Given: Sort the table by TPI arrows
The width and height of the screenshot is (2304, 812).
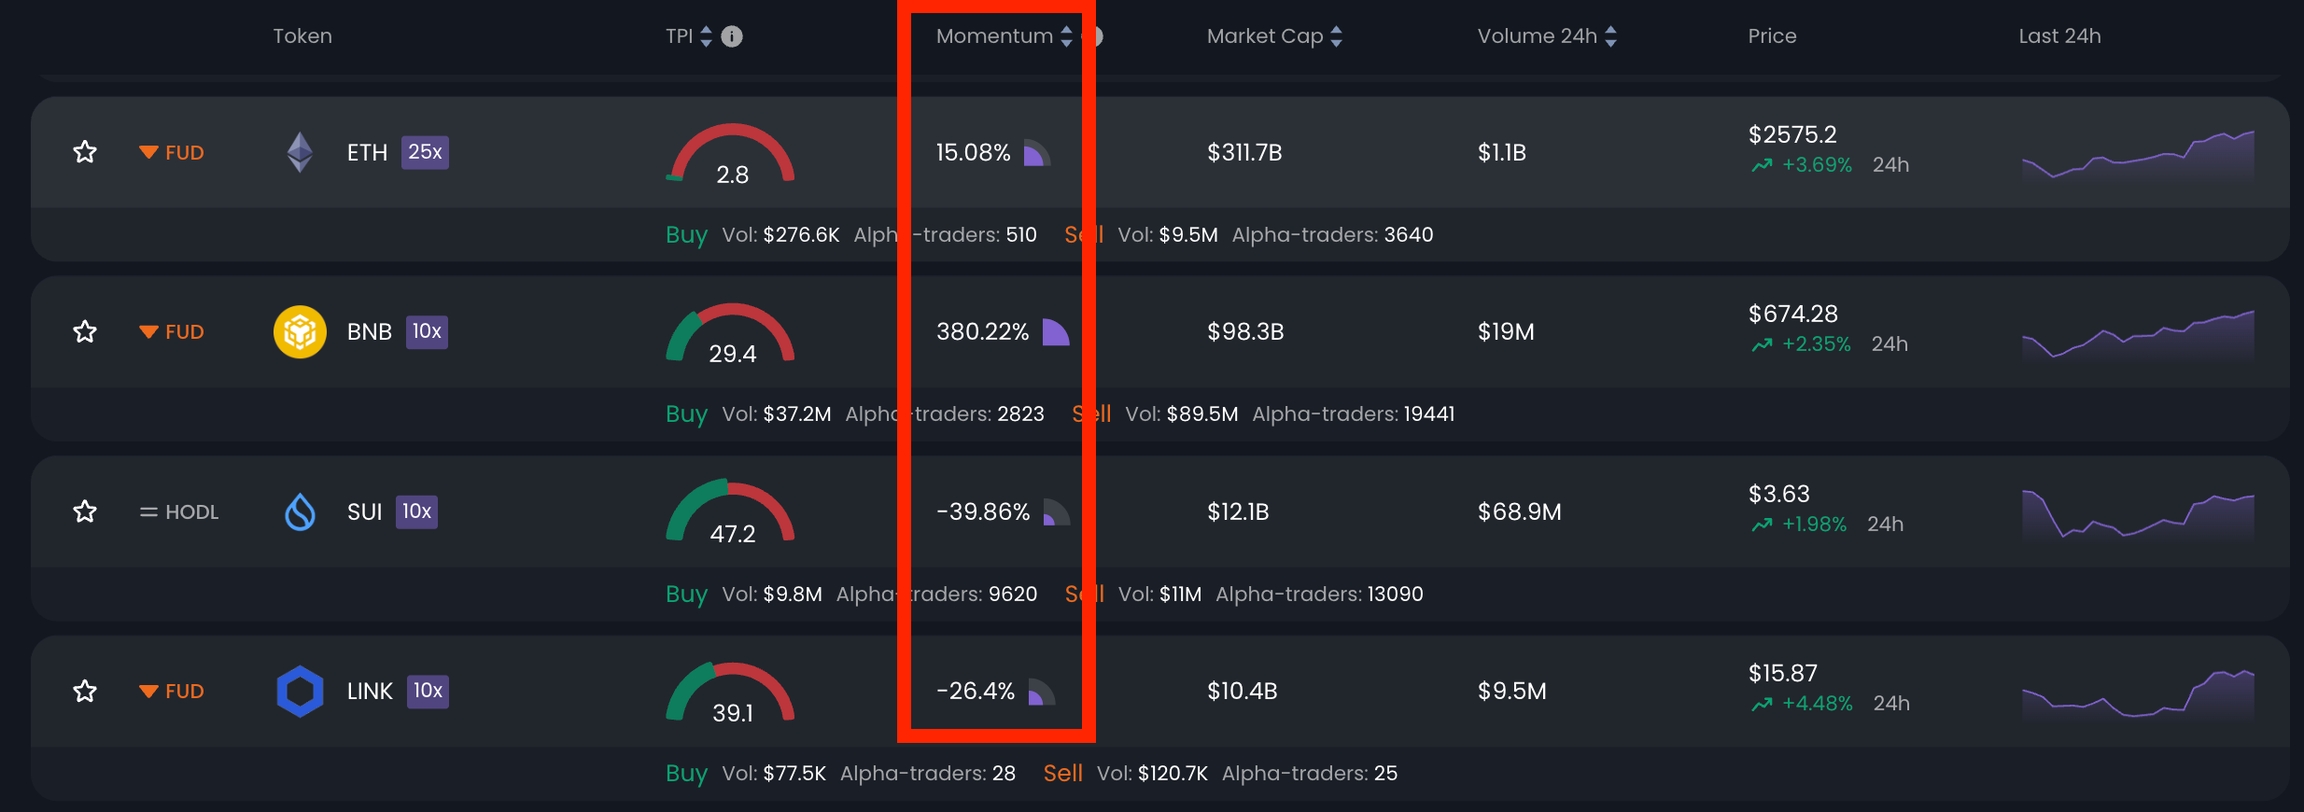Looking at the screenshot, I should coord(706,37).
